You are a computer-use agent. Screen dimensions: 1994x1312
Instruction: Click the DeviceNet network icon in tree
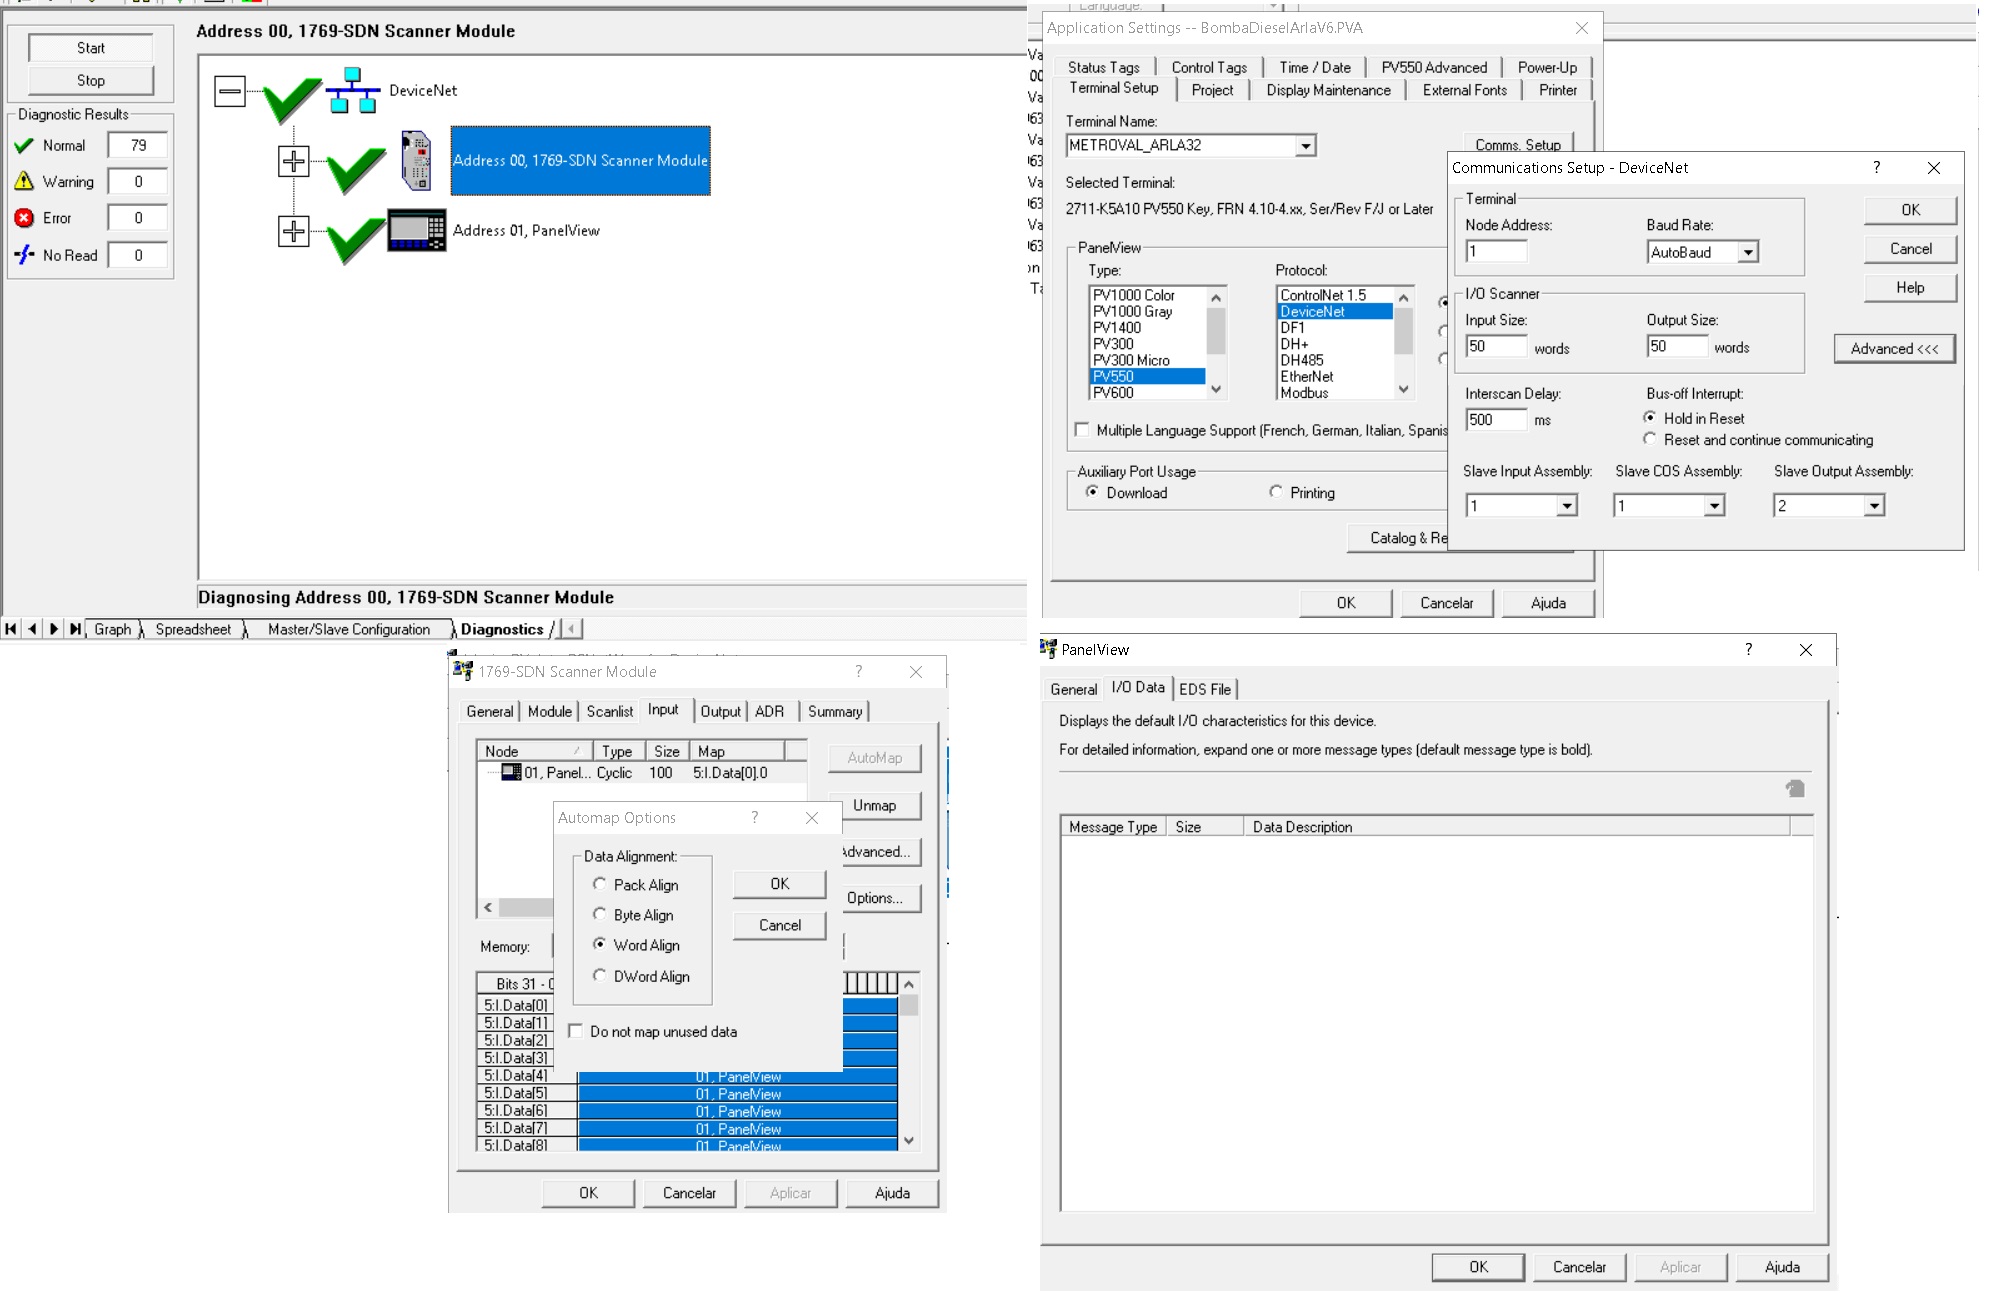[352, 90]
